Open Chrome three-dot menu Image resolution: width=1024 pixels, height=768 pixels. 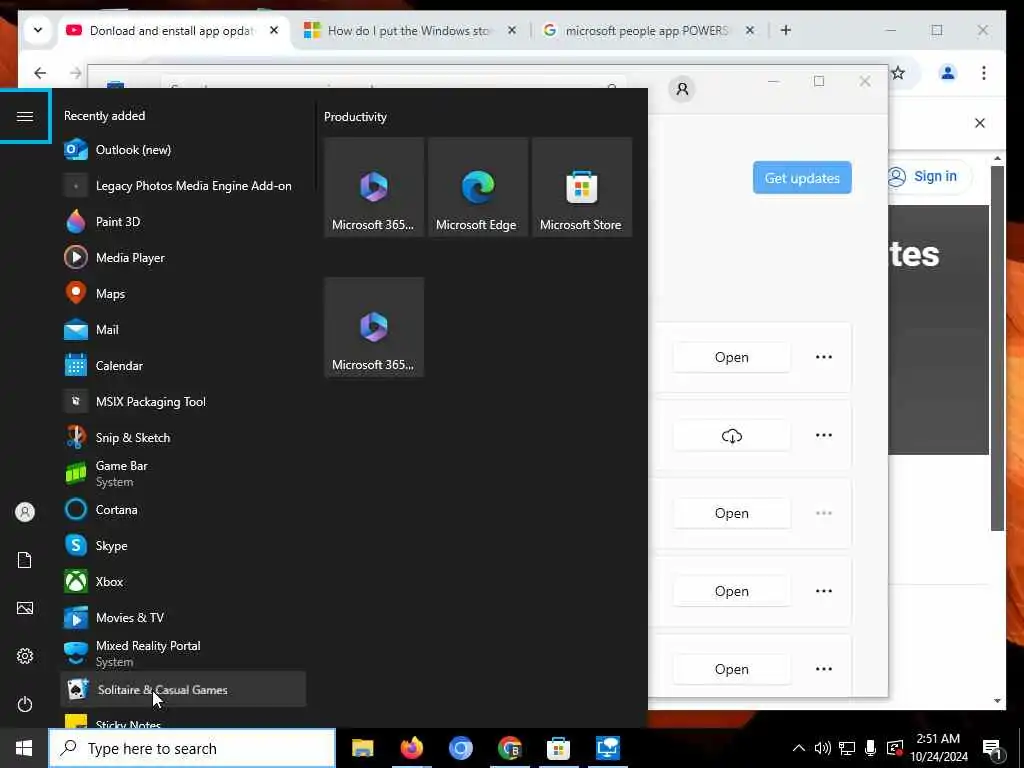click(x=984, y=73)
